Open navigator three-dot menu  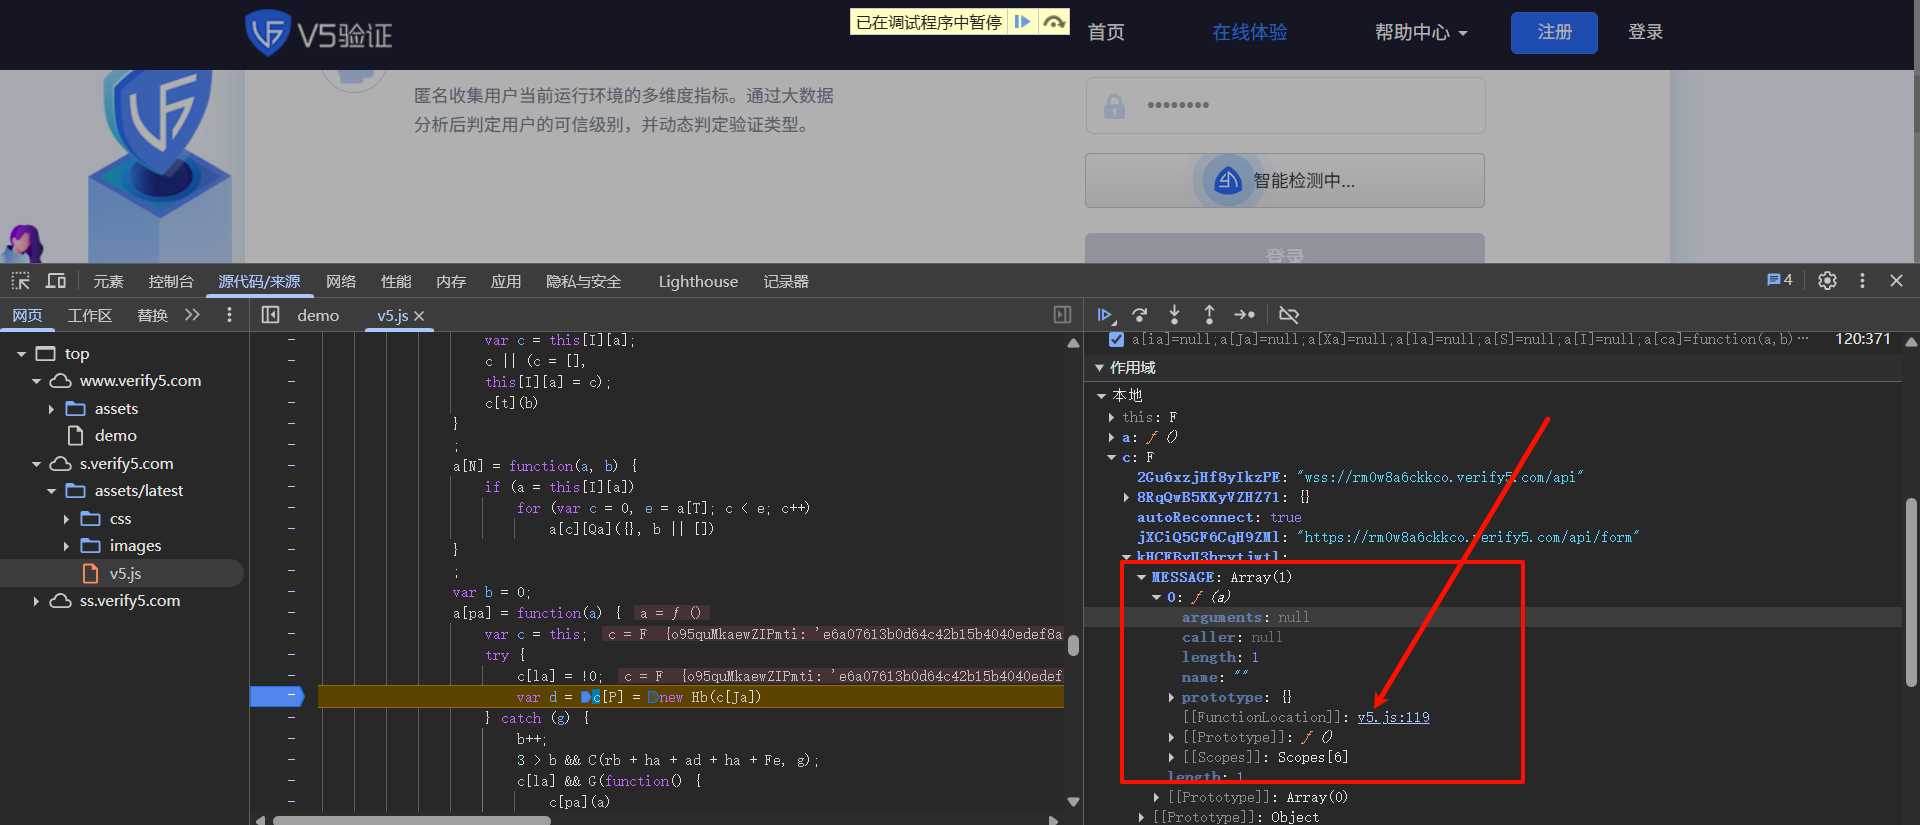point(229,315)
